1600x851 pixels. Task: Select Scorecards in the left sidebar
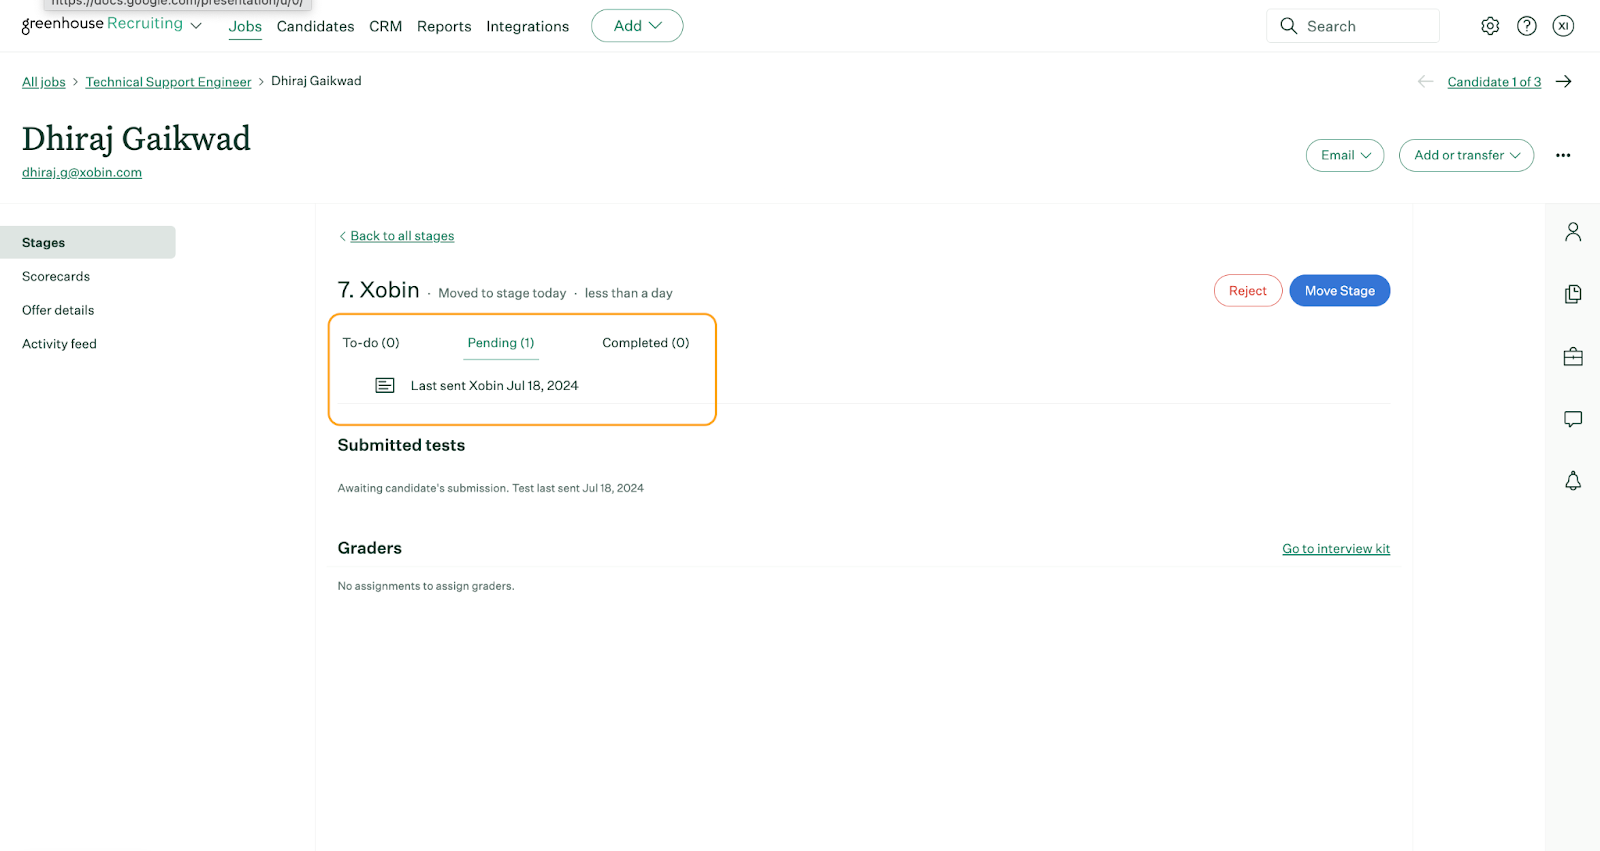click(56, 276)
